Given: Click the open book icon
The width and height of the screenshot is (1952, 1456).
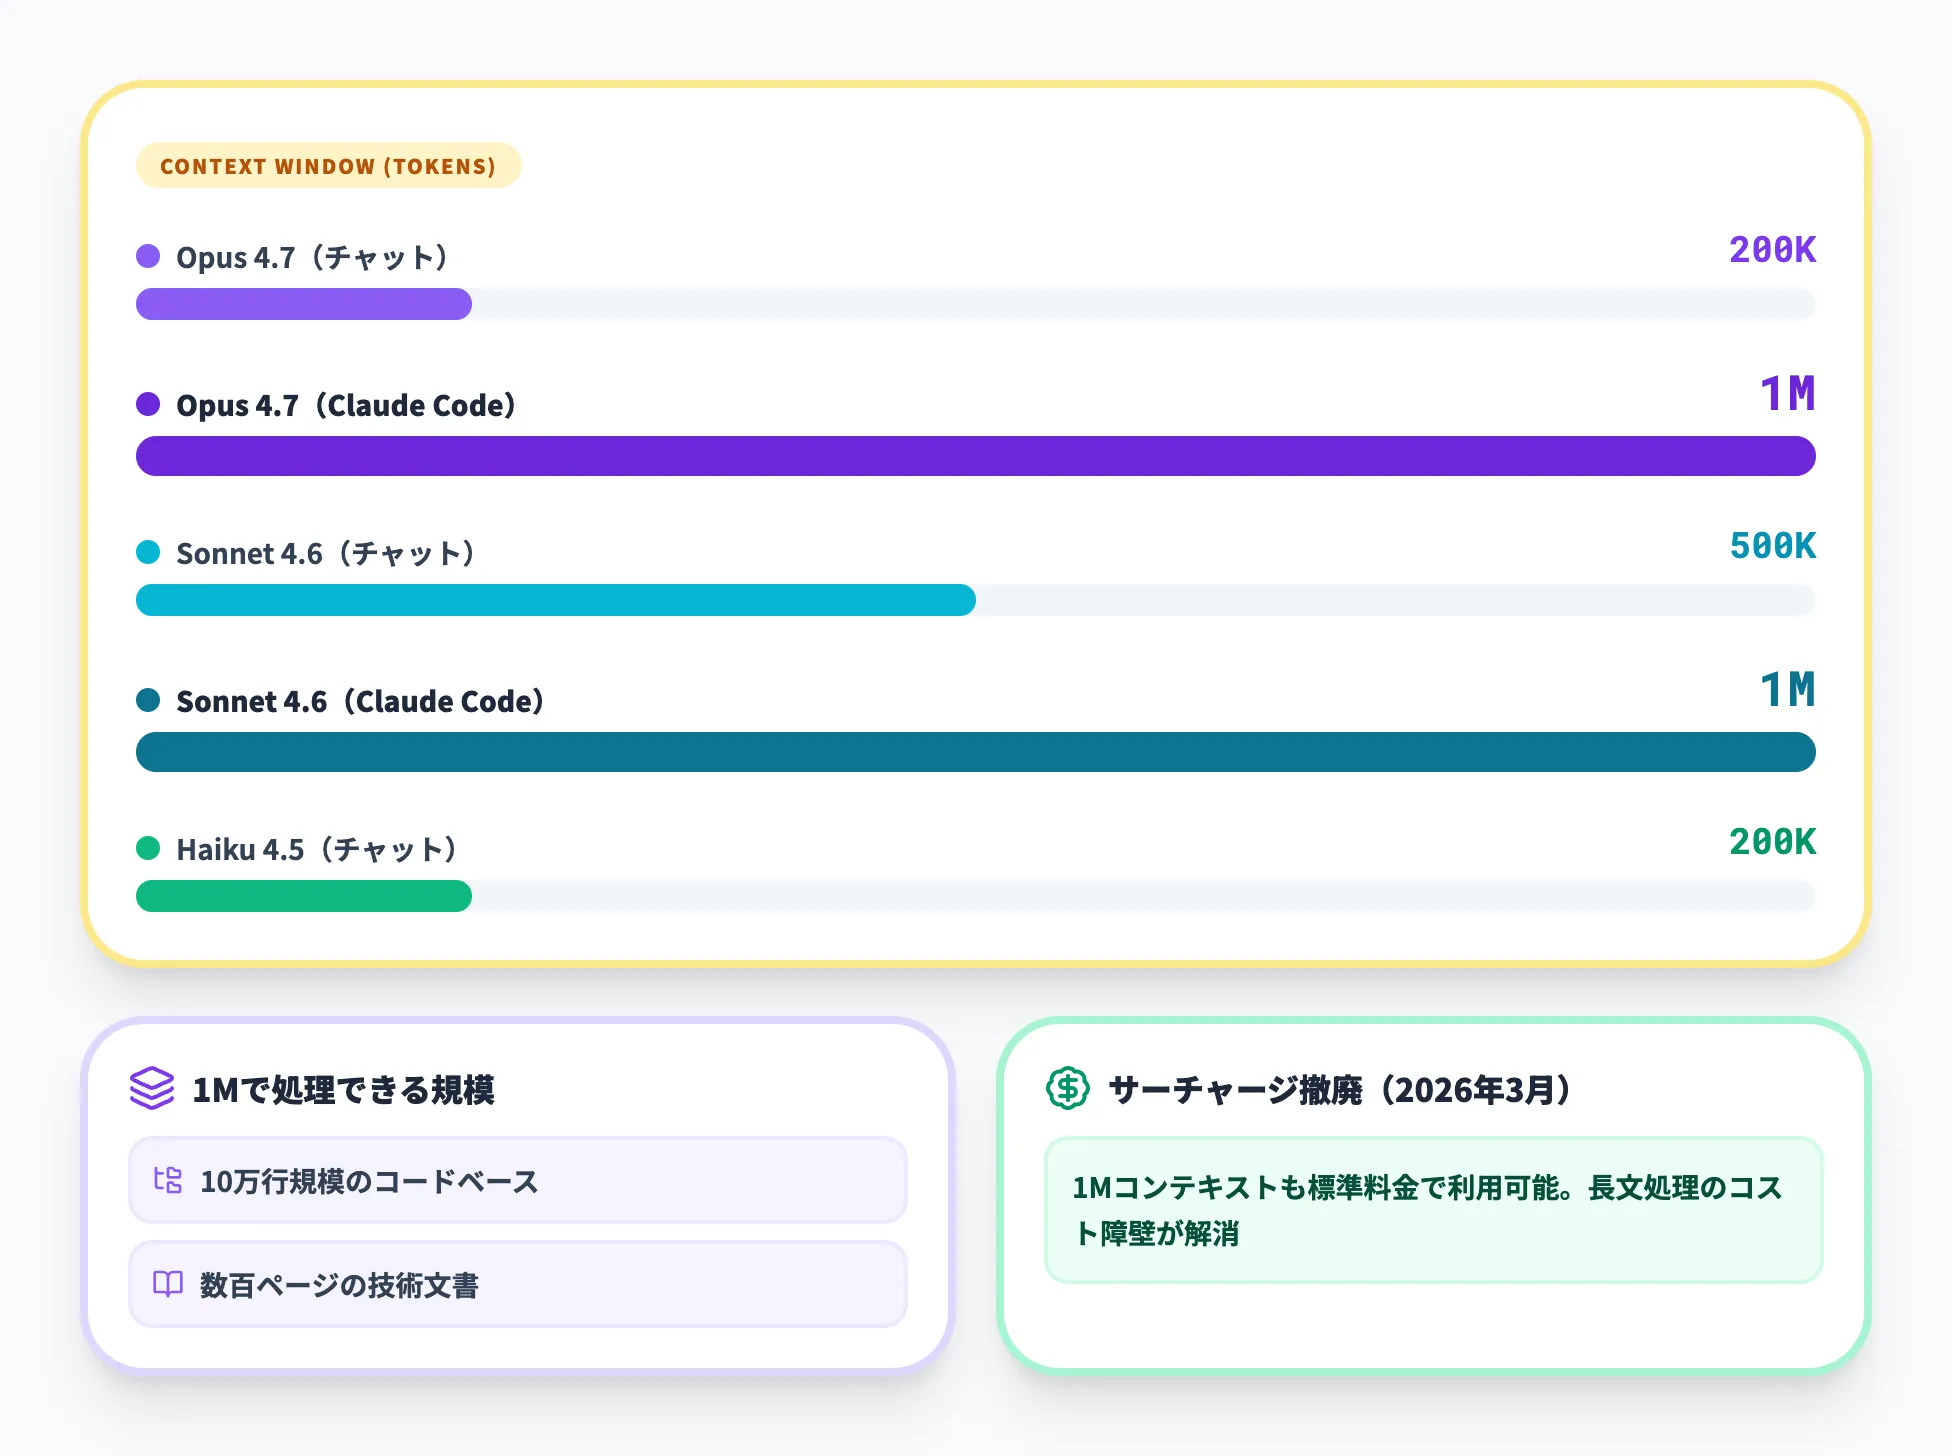Looking at the screenshot, I should [168, 1284].
